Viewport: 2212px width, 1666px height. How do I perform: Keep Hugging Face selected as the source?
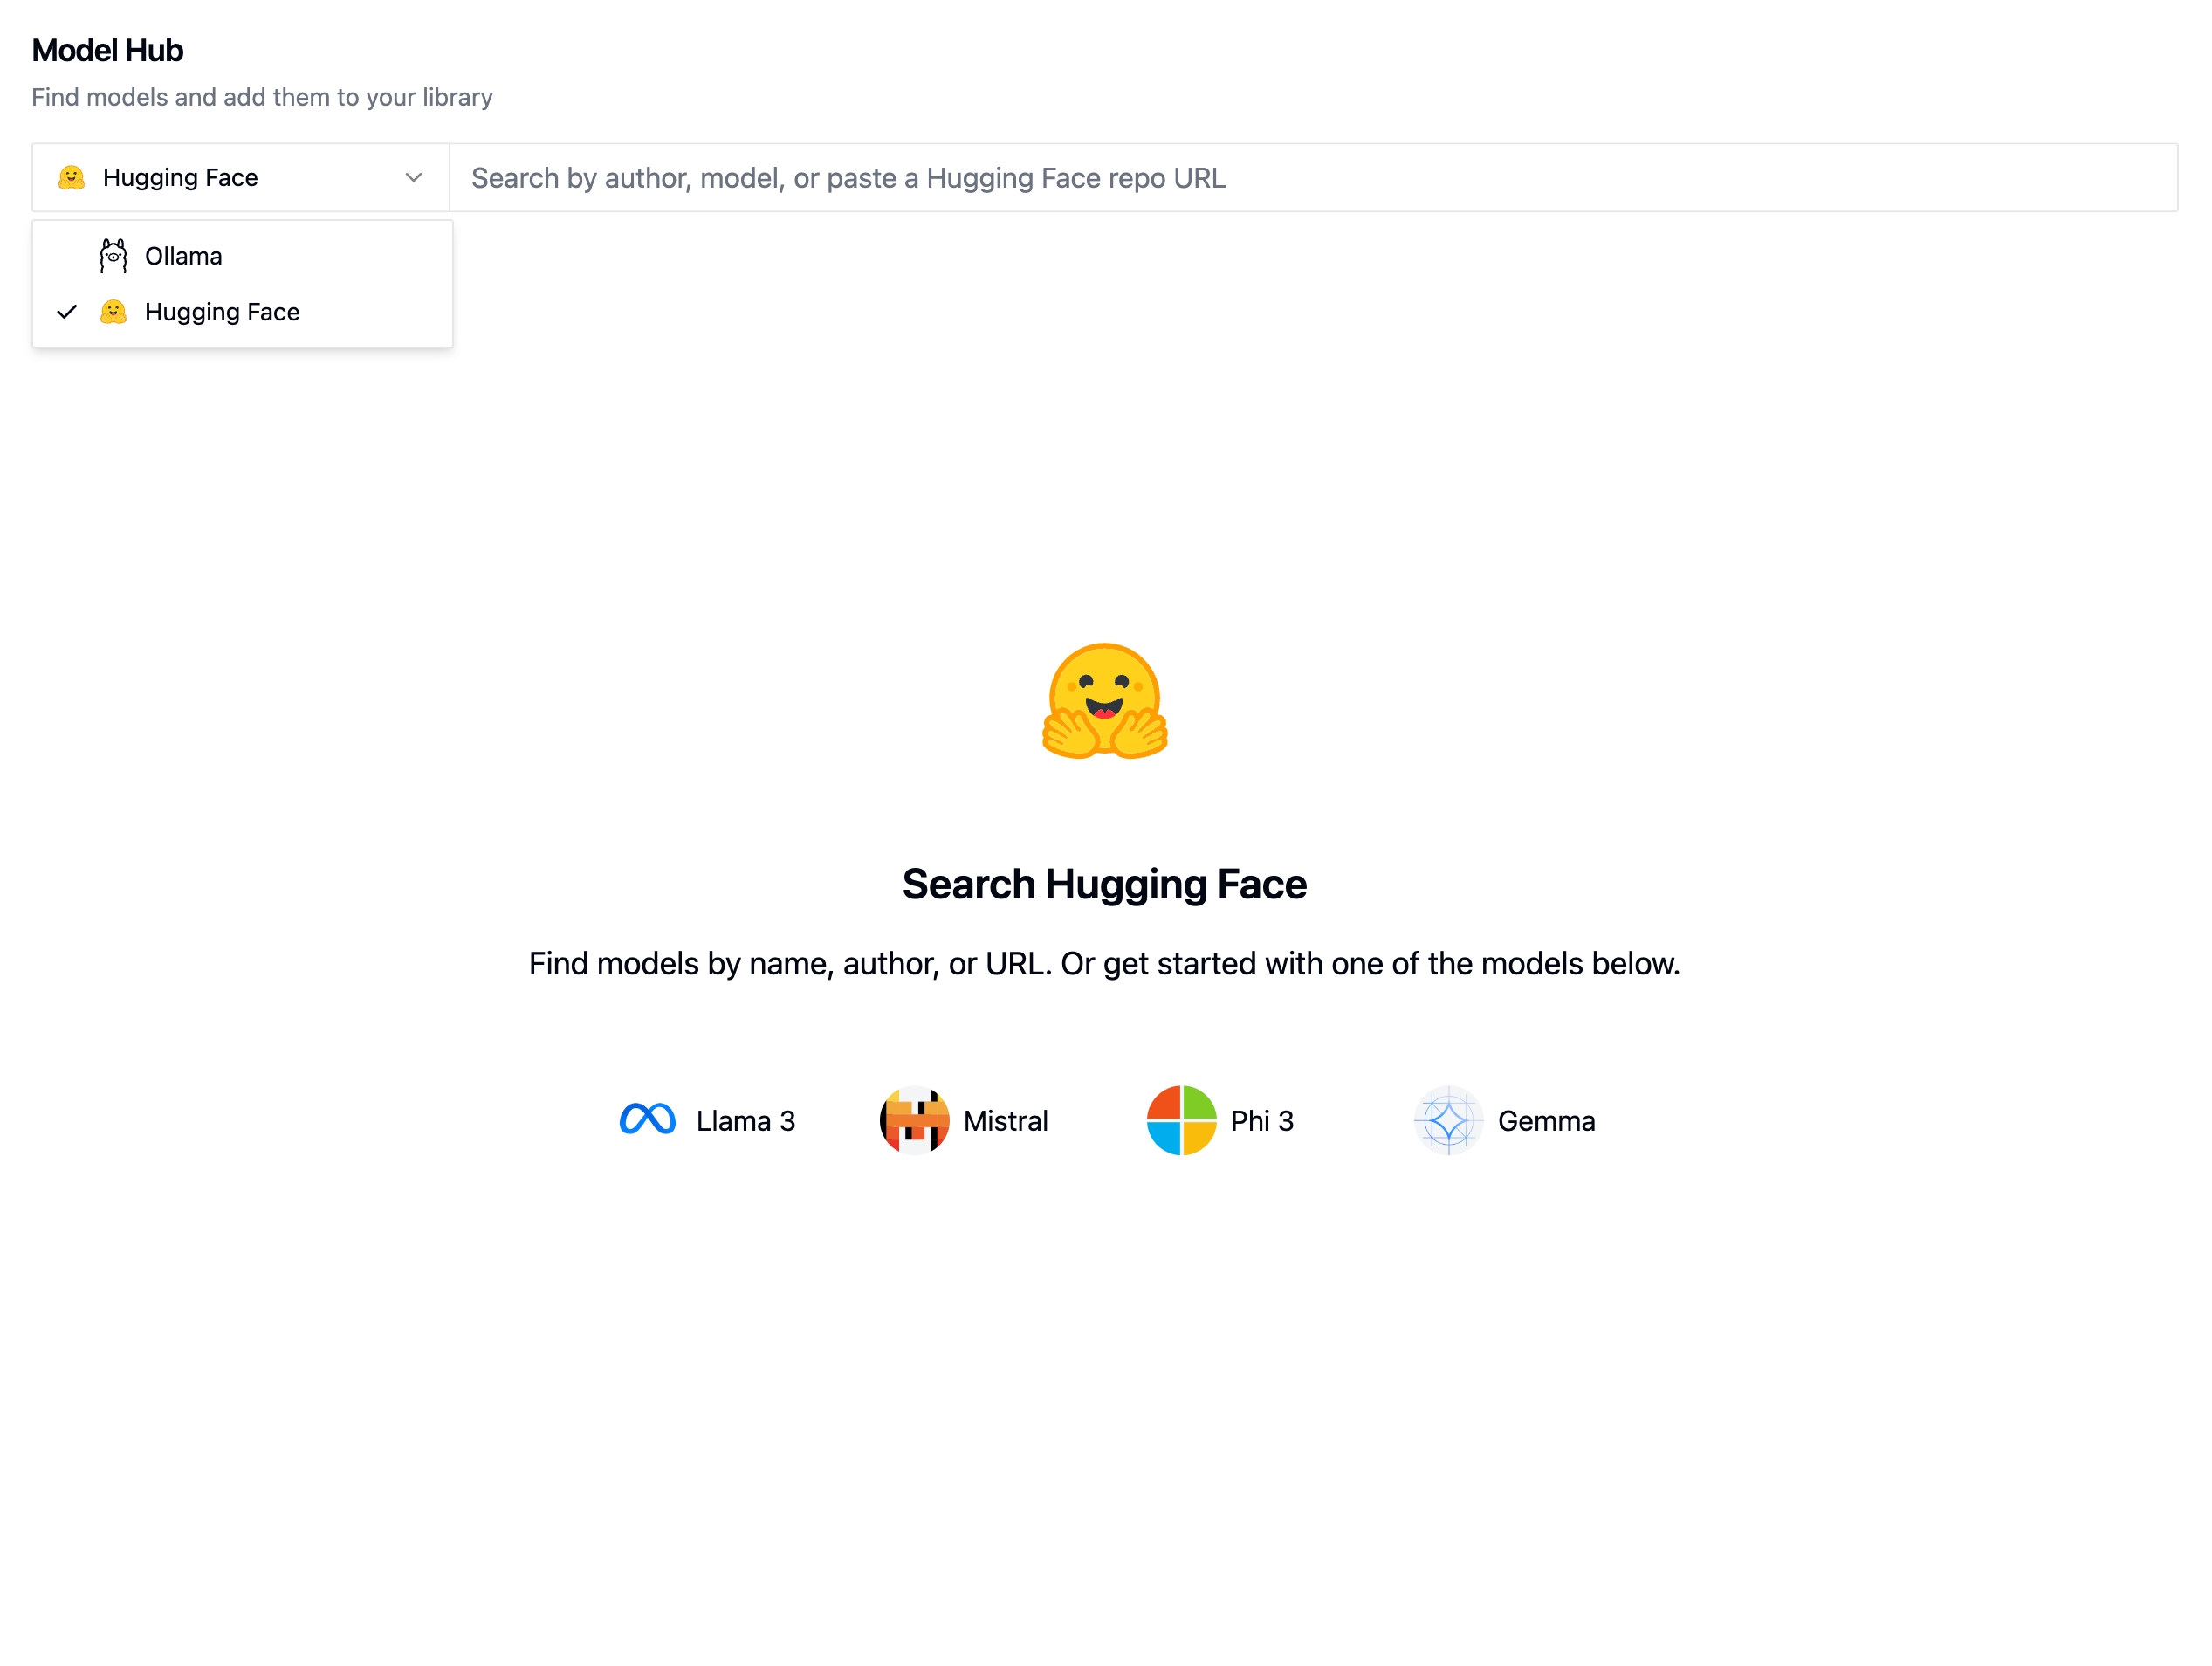[x=222, y=311]
